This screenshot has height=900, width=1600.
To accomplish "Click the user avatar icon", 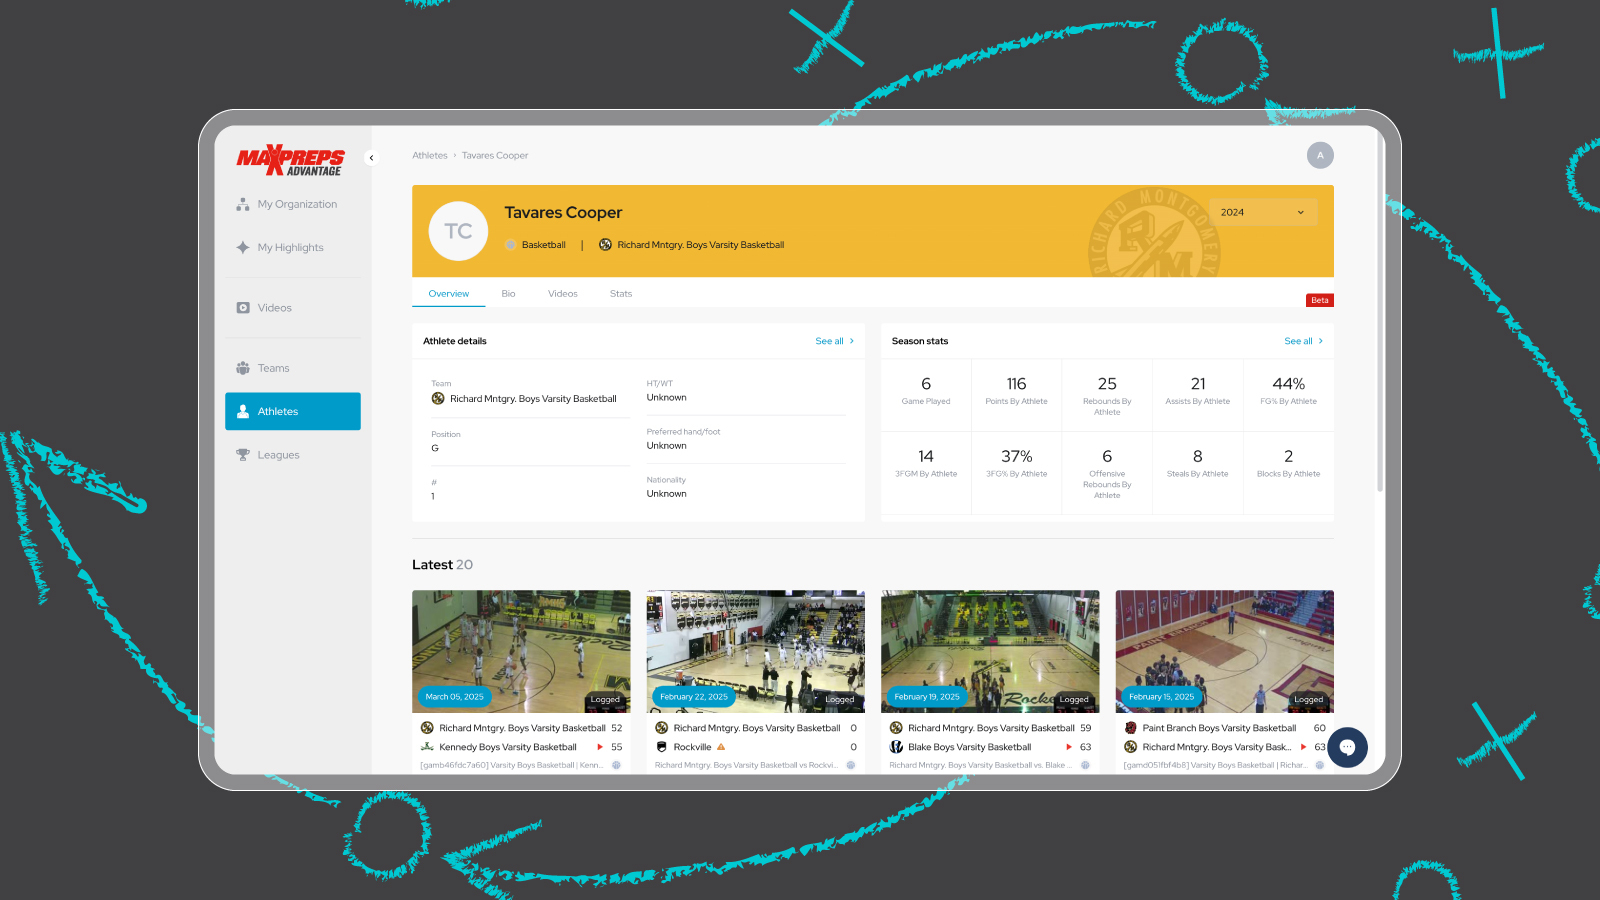I will (1320, 155).
